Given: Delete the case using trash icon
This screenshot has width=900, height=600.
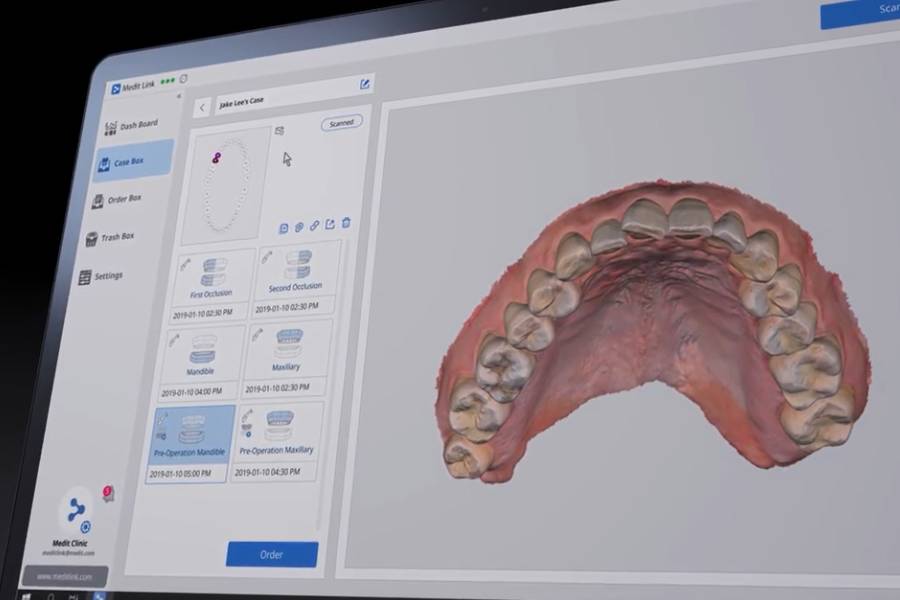Looking at the screenshot, I should [x=346, y=224].
